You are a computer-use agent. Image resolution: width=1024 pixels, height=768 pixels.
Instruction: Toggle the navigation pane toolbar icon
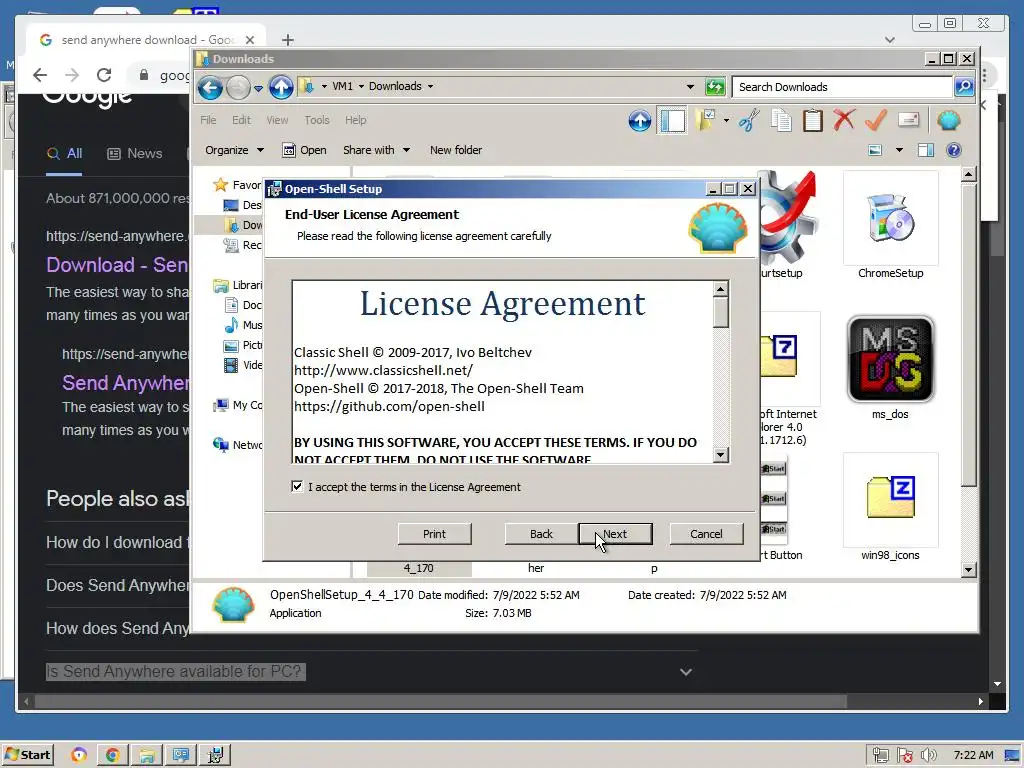point(673,121)
